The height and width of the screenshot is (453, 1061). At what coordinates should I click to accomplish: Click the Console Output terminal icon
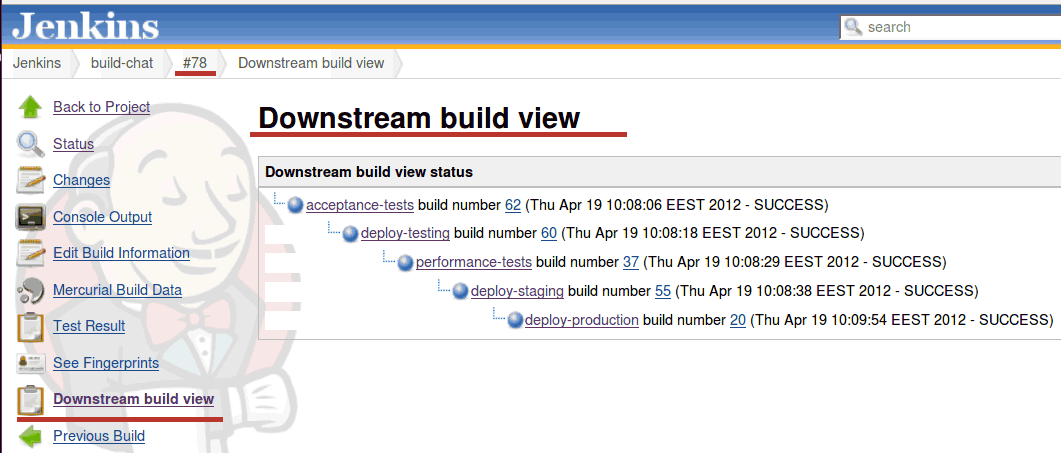[x=30, y=217]
